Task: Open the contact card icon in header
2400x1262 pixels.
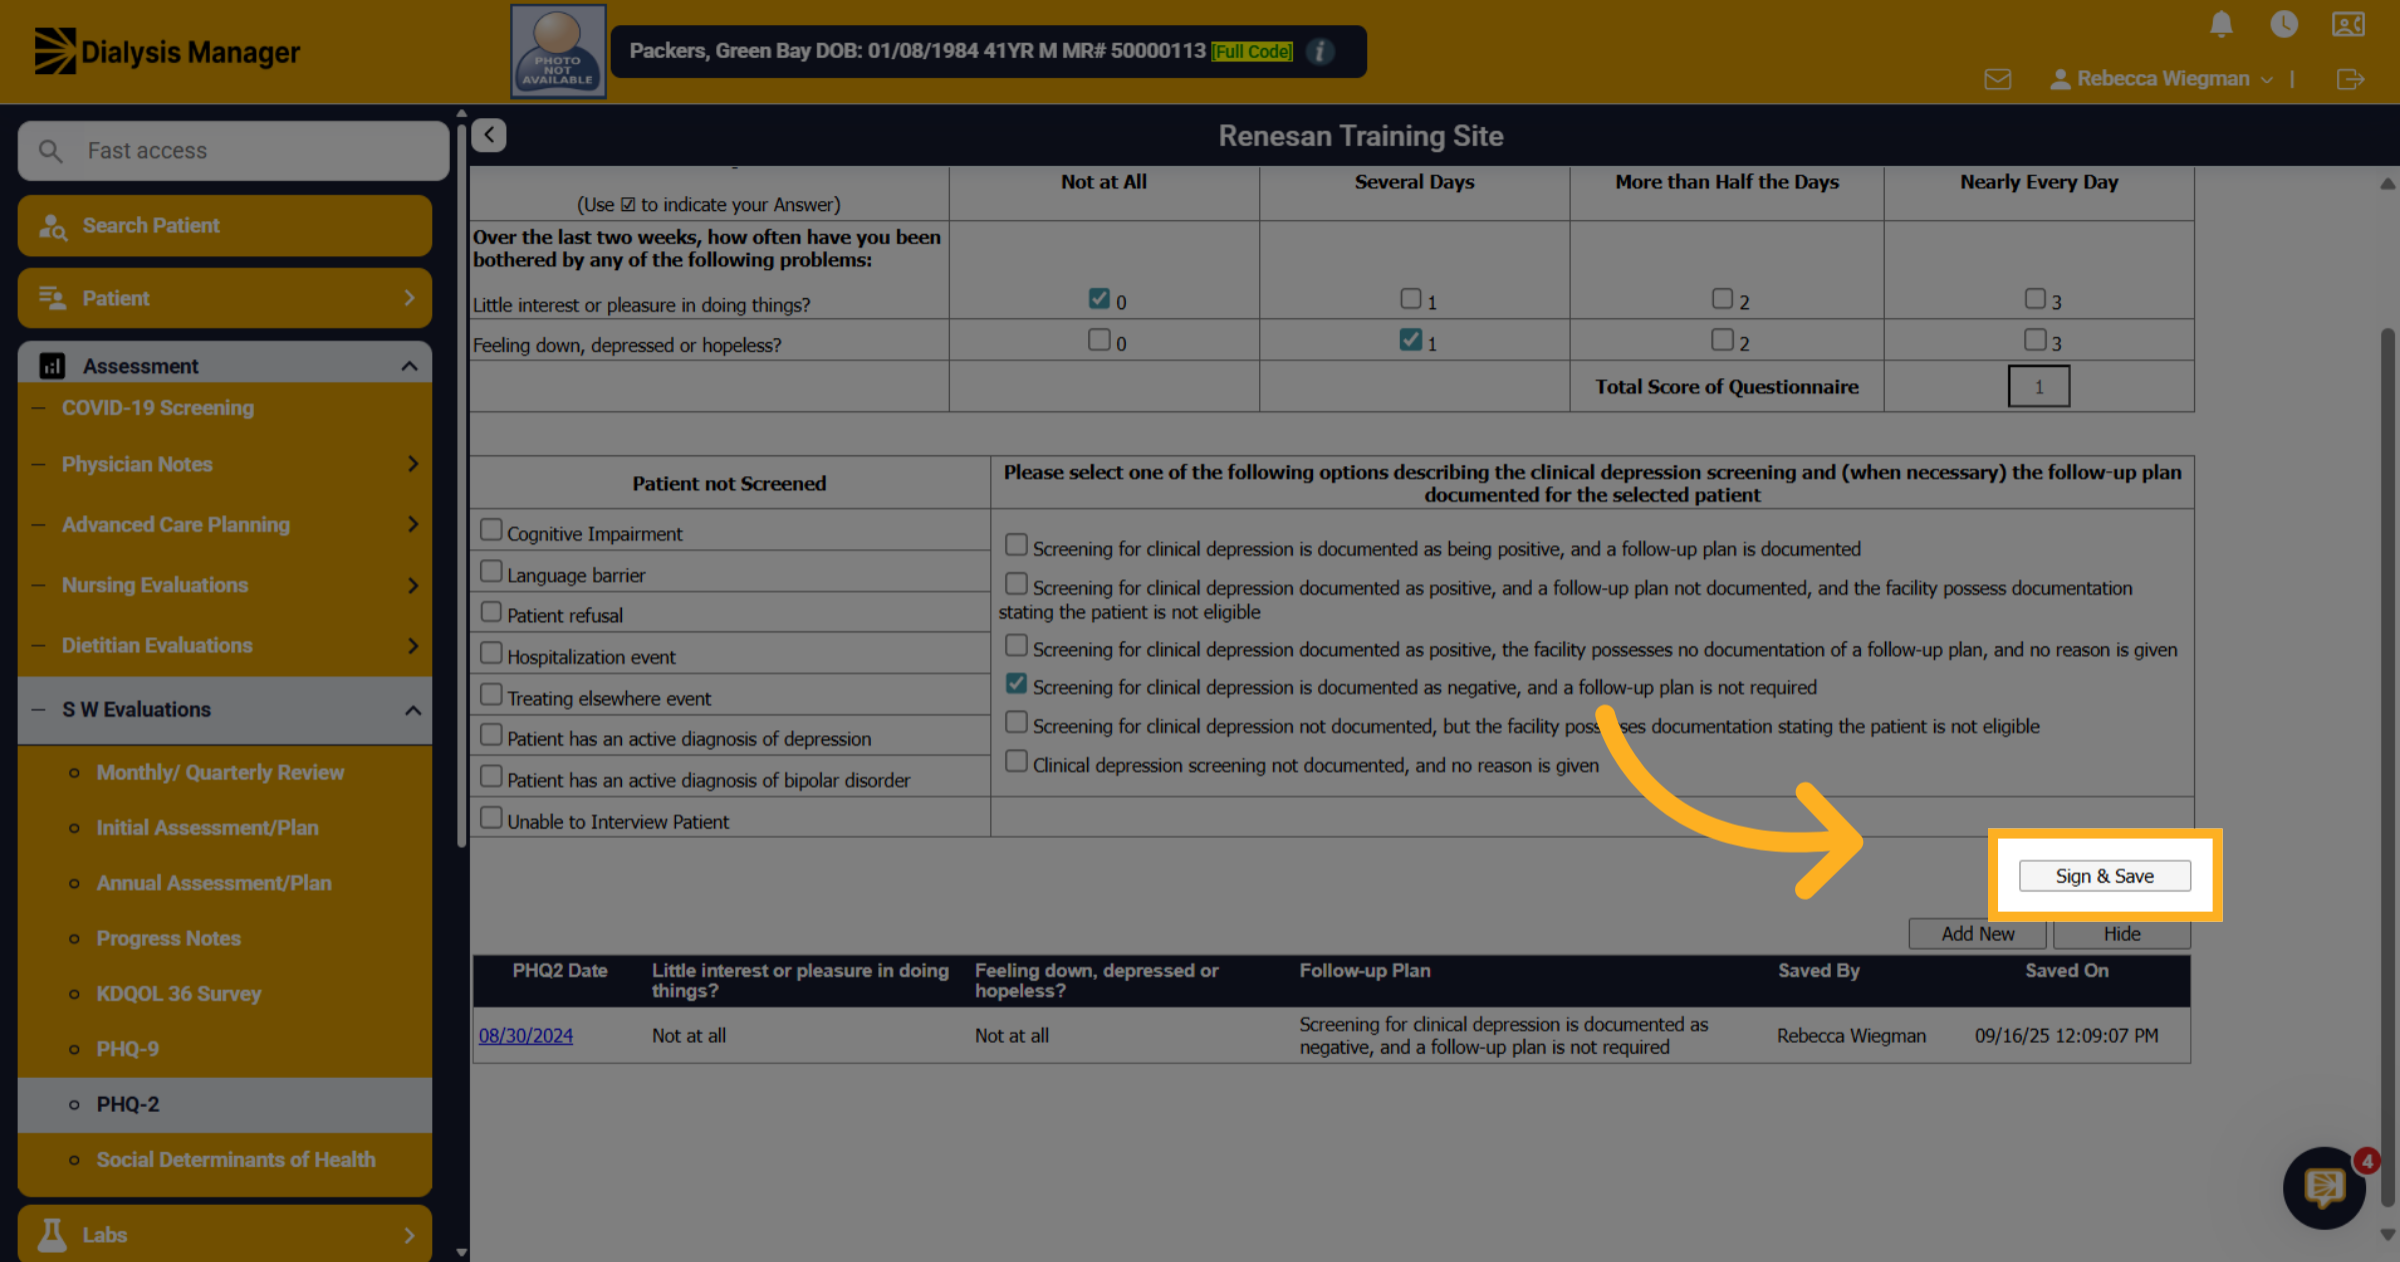Action: point(2348,24)
